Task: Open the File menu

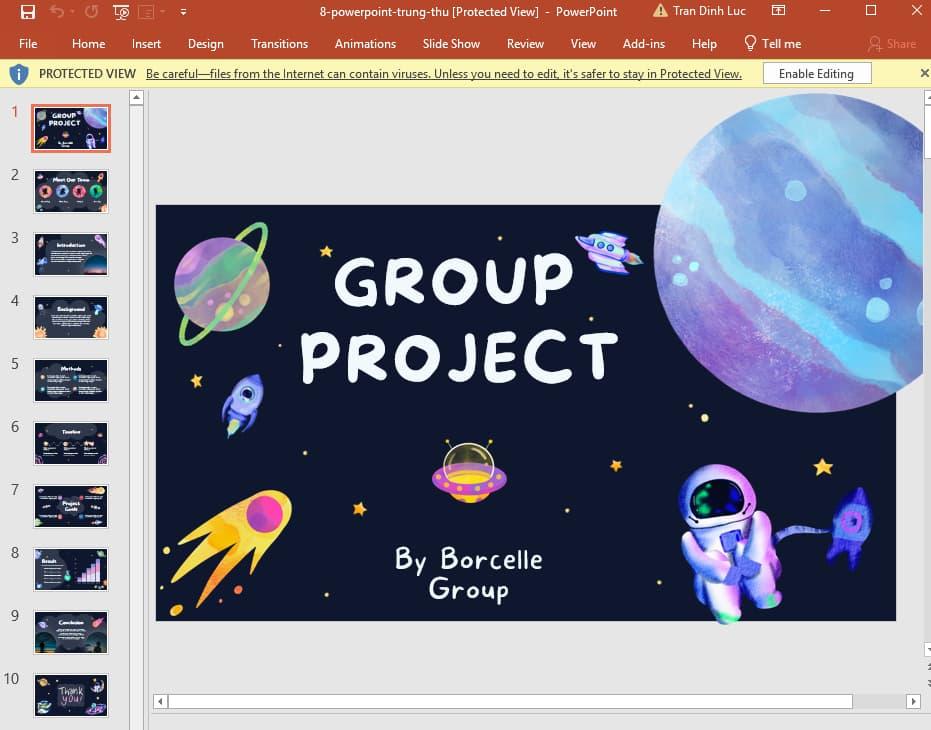Action: click(x=28, y=44)
